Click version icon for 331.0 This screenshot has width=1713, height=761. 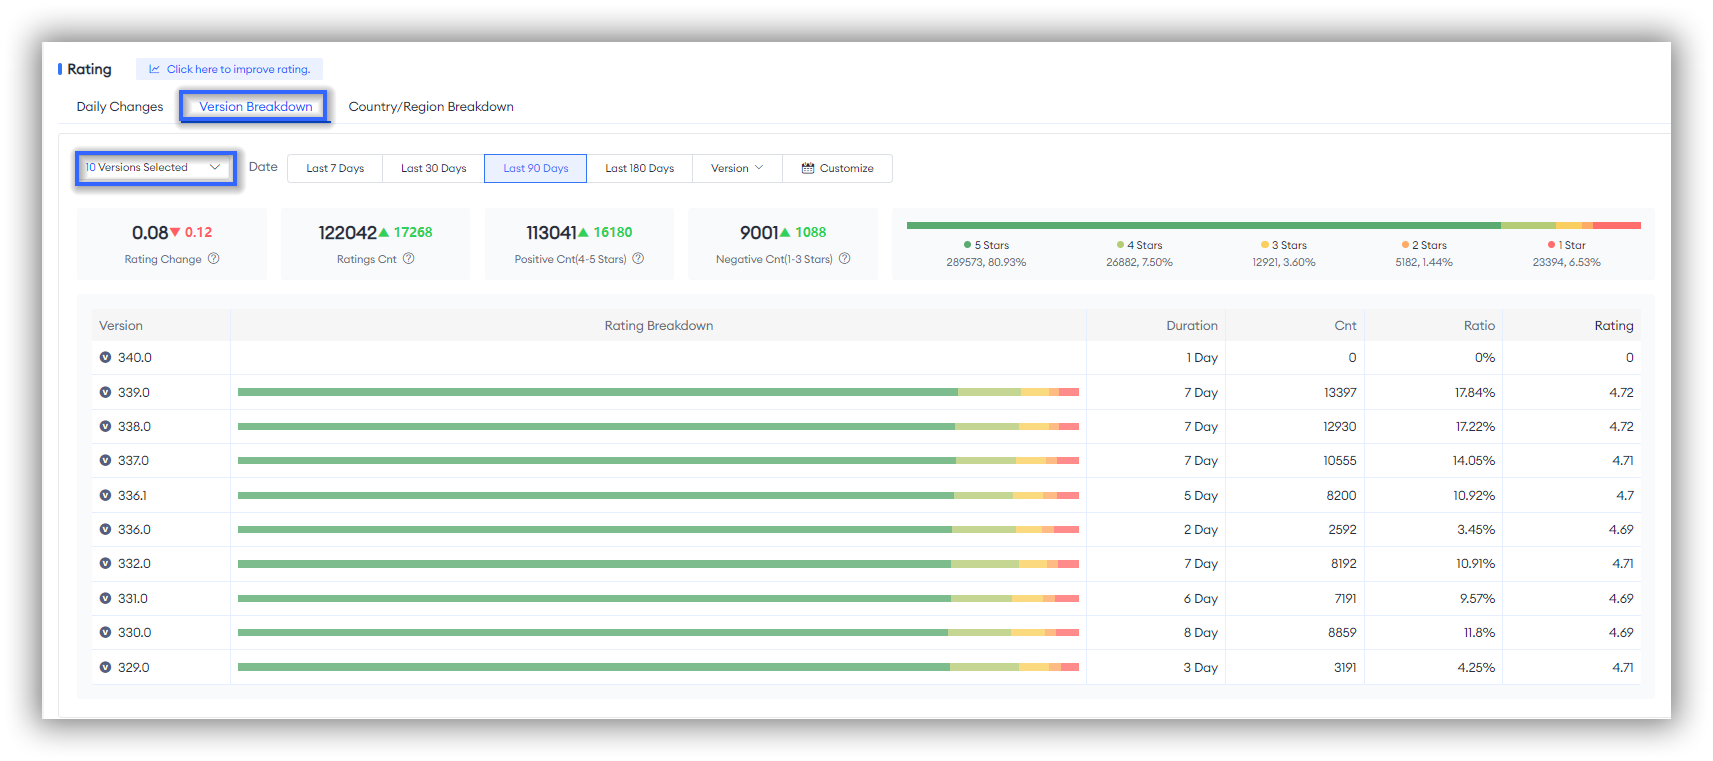[x=105, y=598]
